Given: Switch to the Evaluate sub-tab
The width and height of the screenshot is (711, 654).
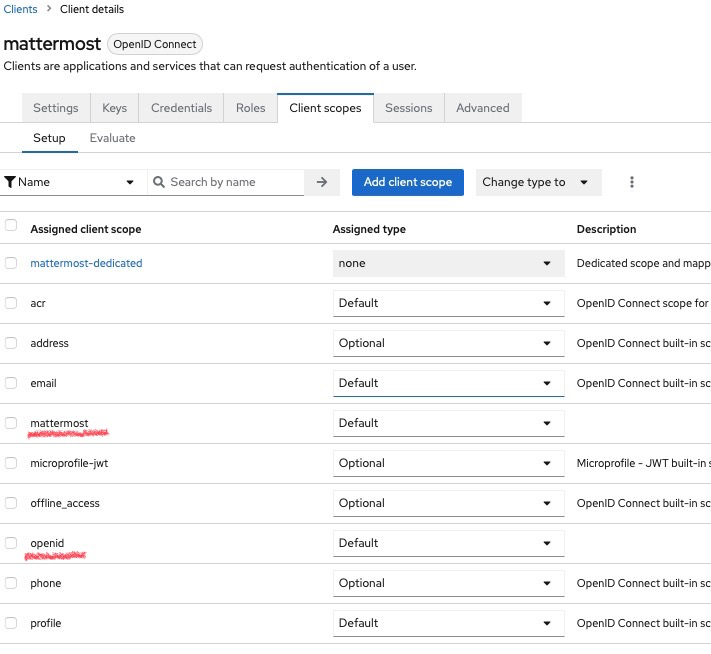Looking at the screenshot, I should tap(112, 138).
